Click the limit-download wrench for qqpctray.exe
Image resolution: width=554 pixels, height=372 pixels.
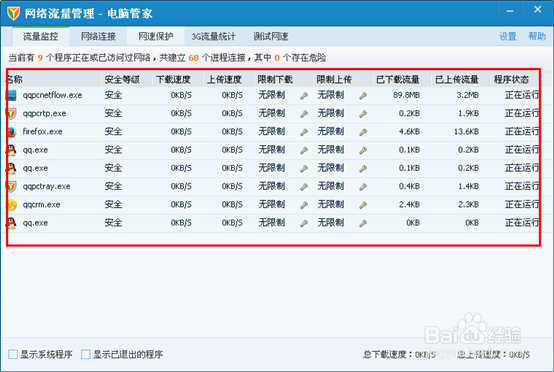304,187
